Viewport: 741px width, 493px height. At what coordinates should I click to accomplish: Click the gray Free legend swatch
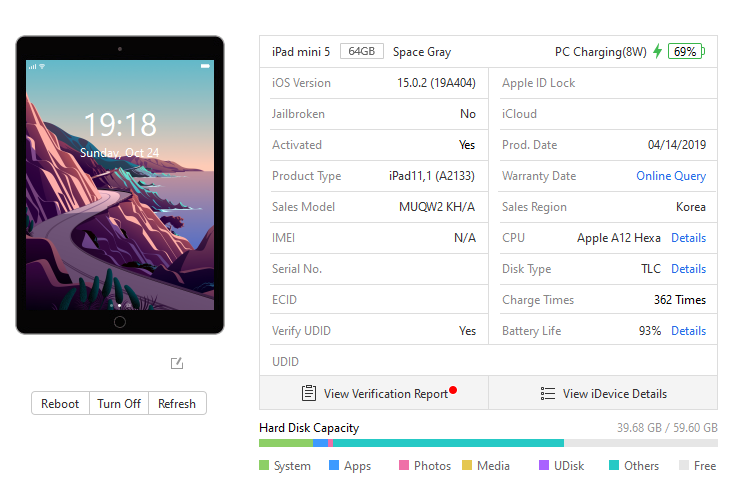point(684,465)
